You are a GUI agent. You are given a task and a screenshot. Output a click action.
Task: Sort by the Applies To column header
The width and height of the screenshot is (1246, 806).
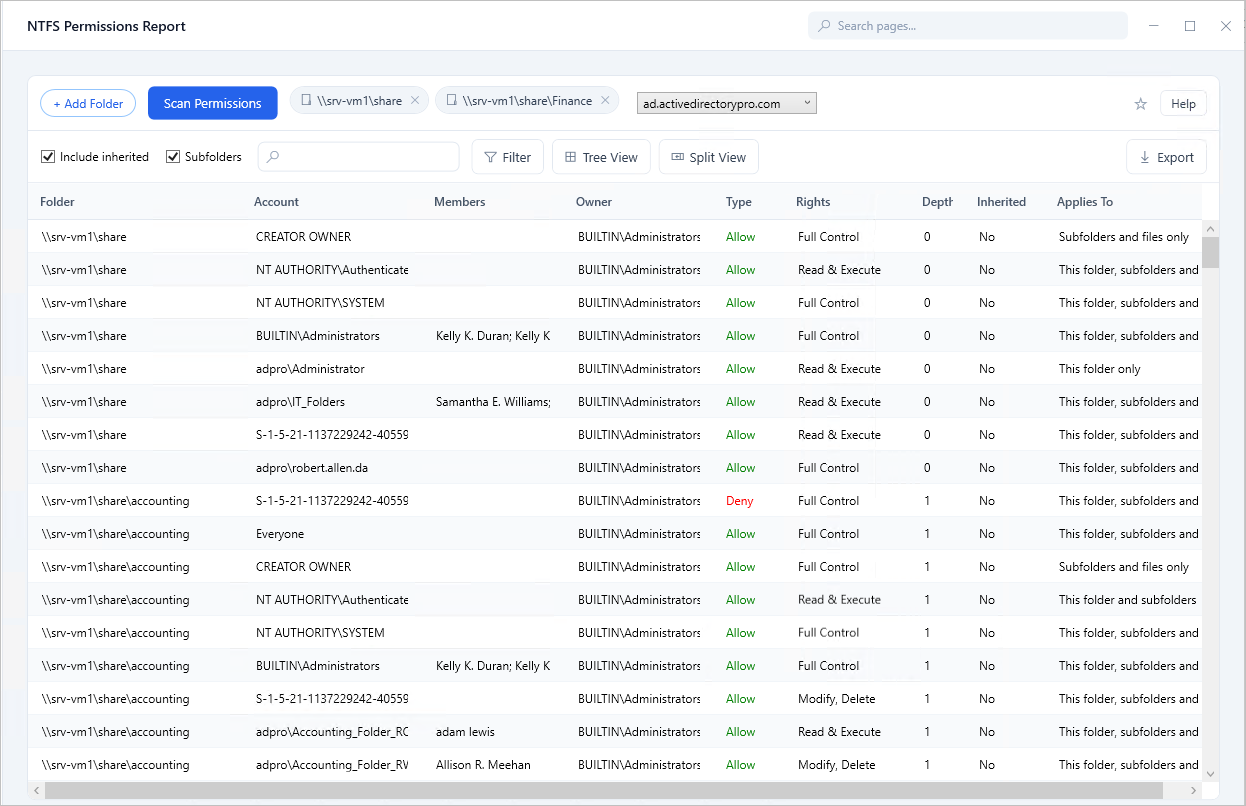(1085, 202)
